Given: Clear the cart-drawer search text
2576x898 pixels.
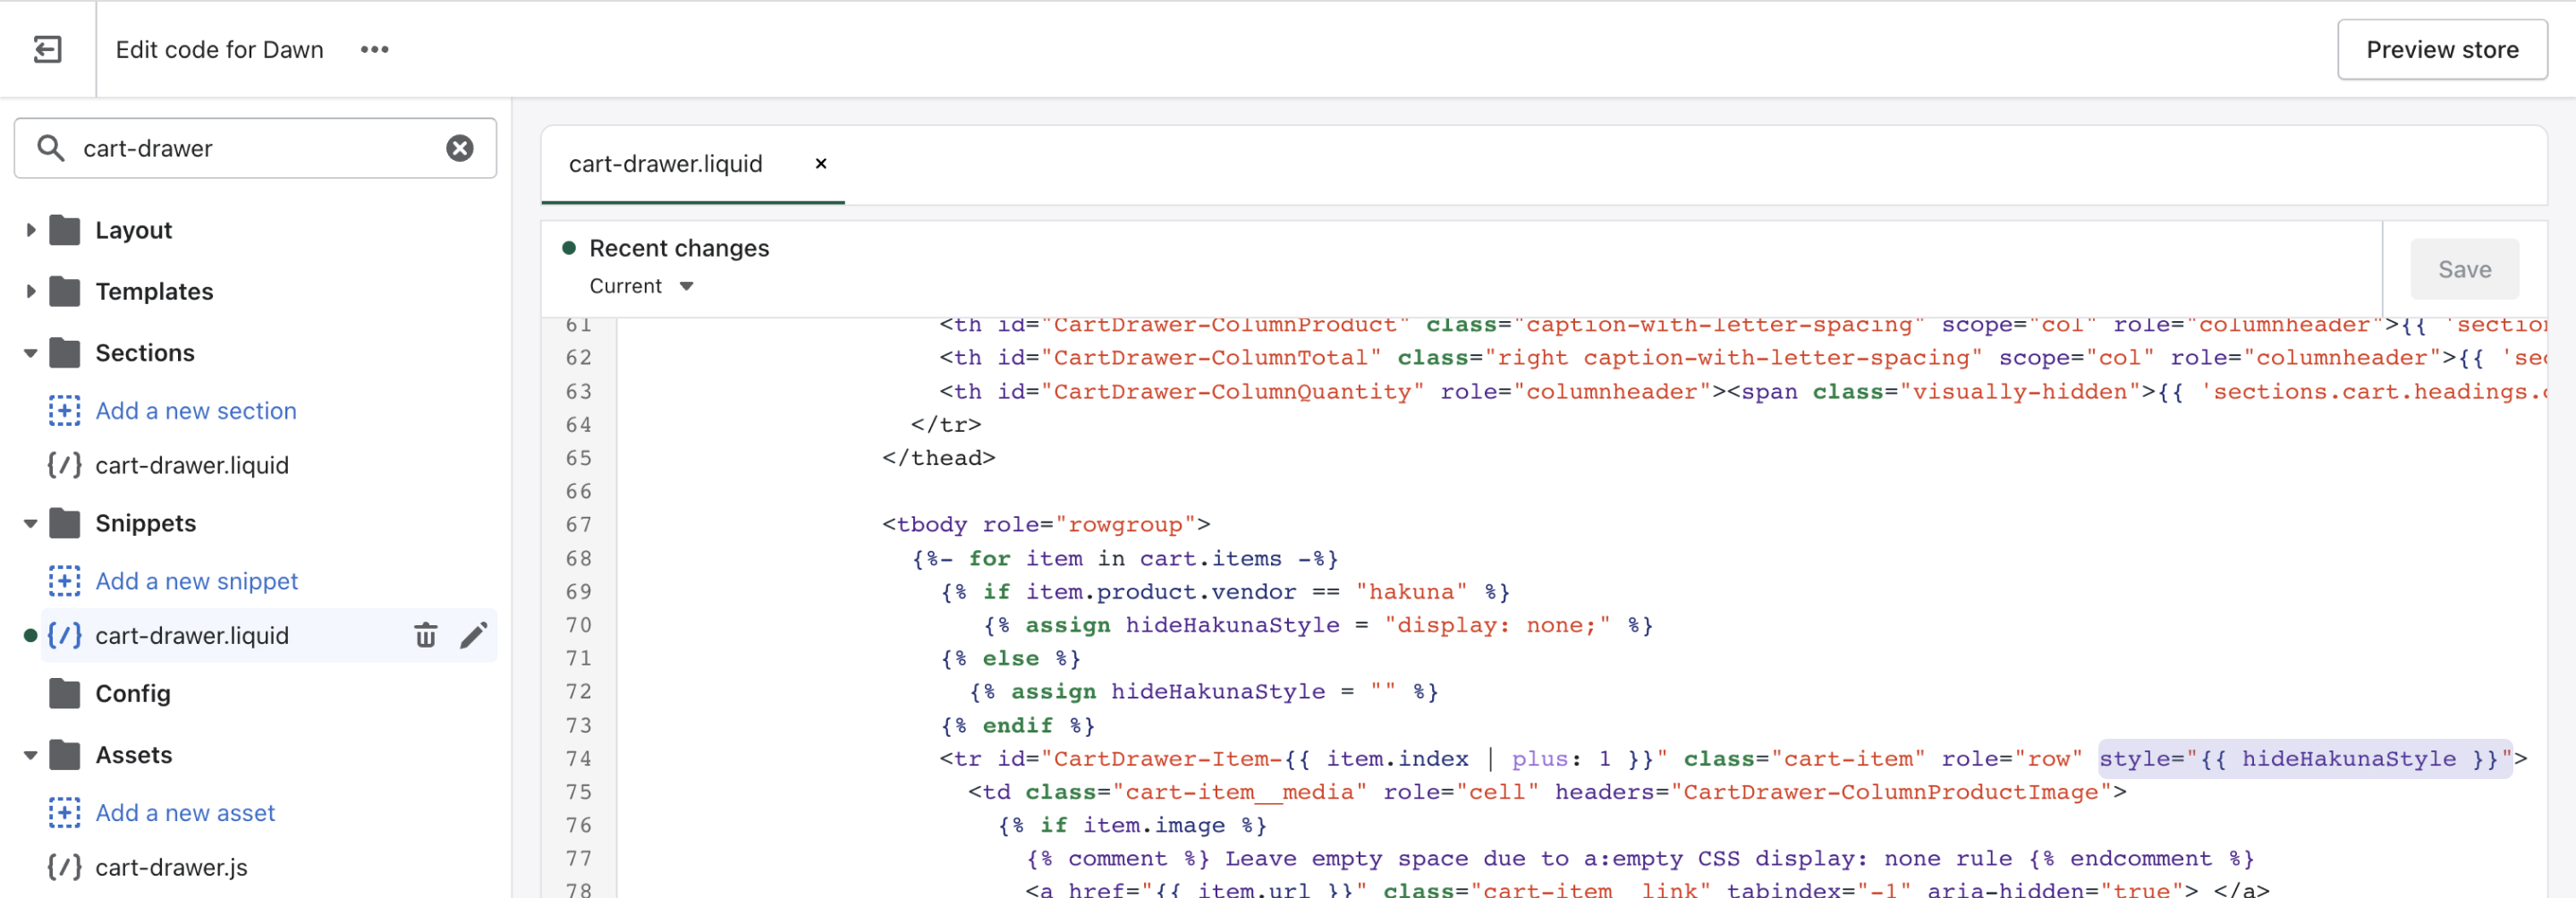Looking at the screenshot, I should click(x=459, y=148).
